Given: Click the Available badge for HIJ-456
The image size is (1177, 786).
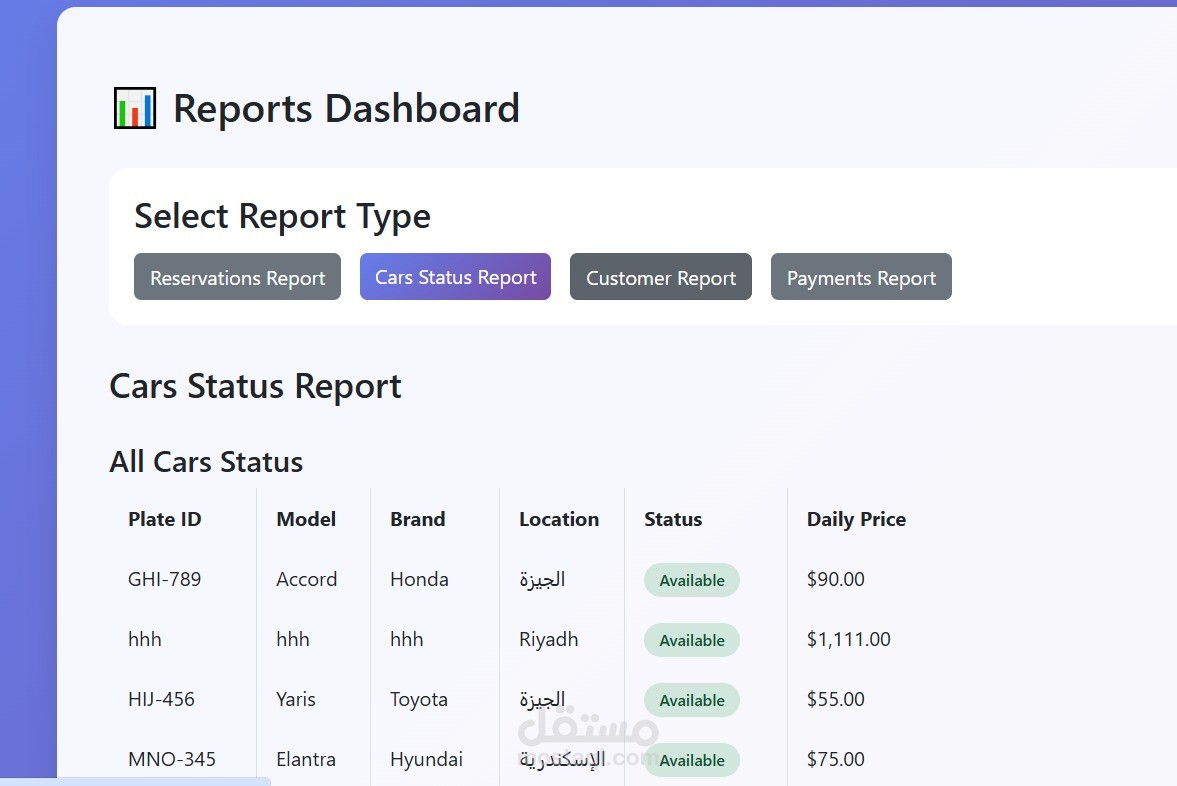Looking at the screenshot, I should (692, 700).
